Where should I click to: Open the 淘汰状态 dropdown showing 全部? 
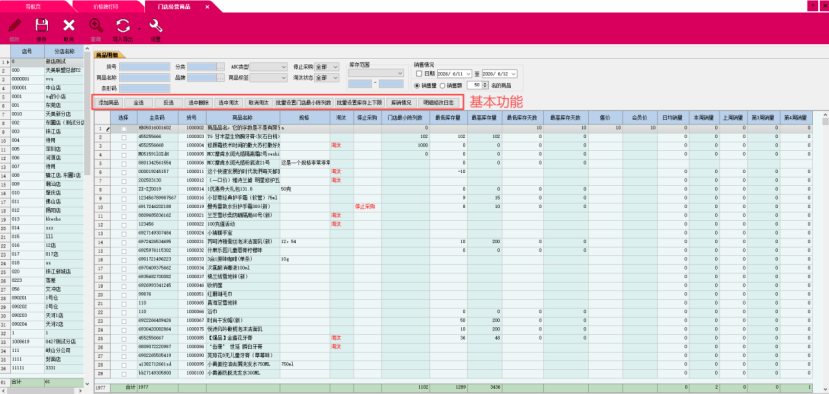[x=327, y=77]
